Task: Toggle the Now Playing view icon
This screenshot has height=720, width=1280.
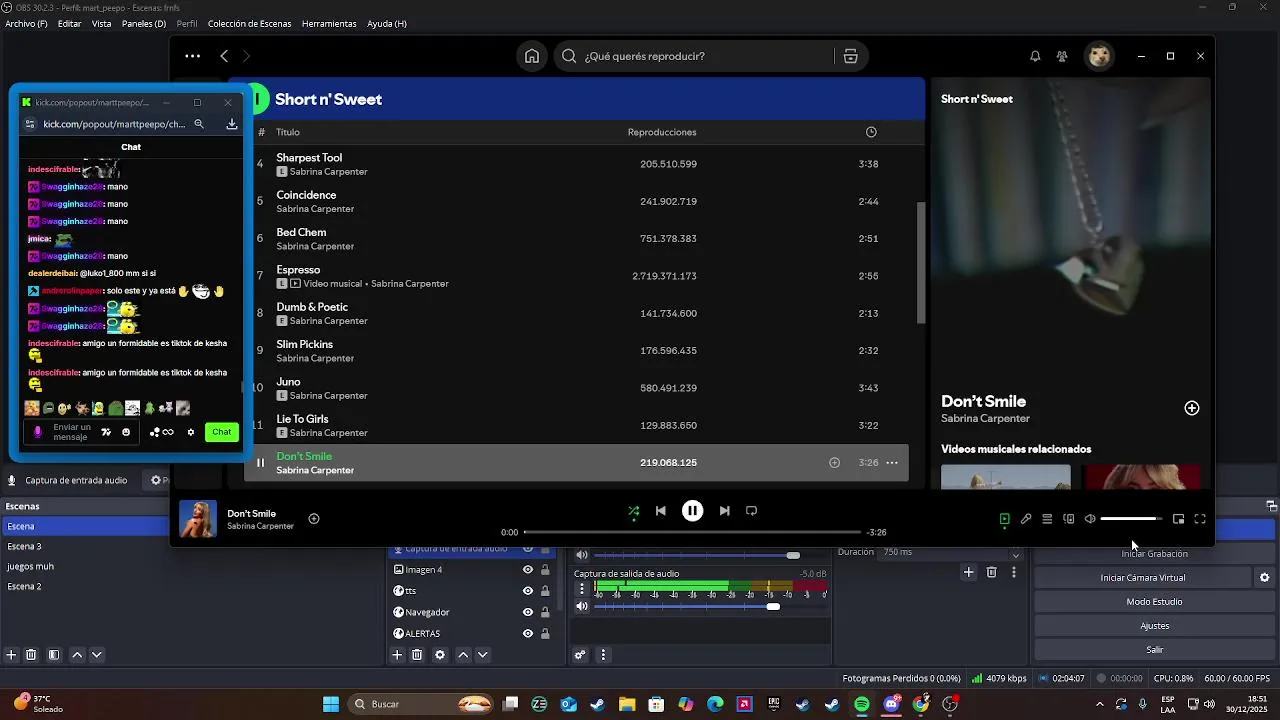Action: 1004,519
